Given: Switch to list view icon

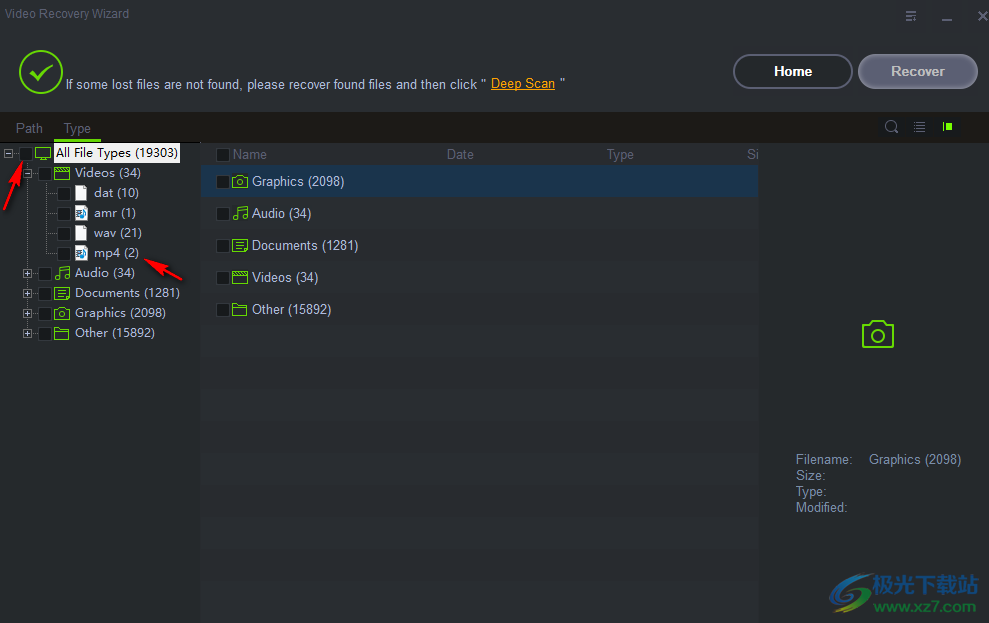Looking at the screenshot, I should click(x=919, y=127).
